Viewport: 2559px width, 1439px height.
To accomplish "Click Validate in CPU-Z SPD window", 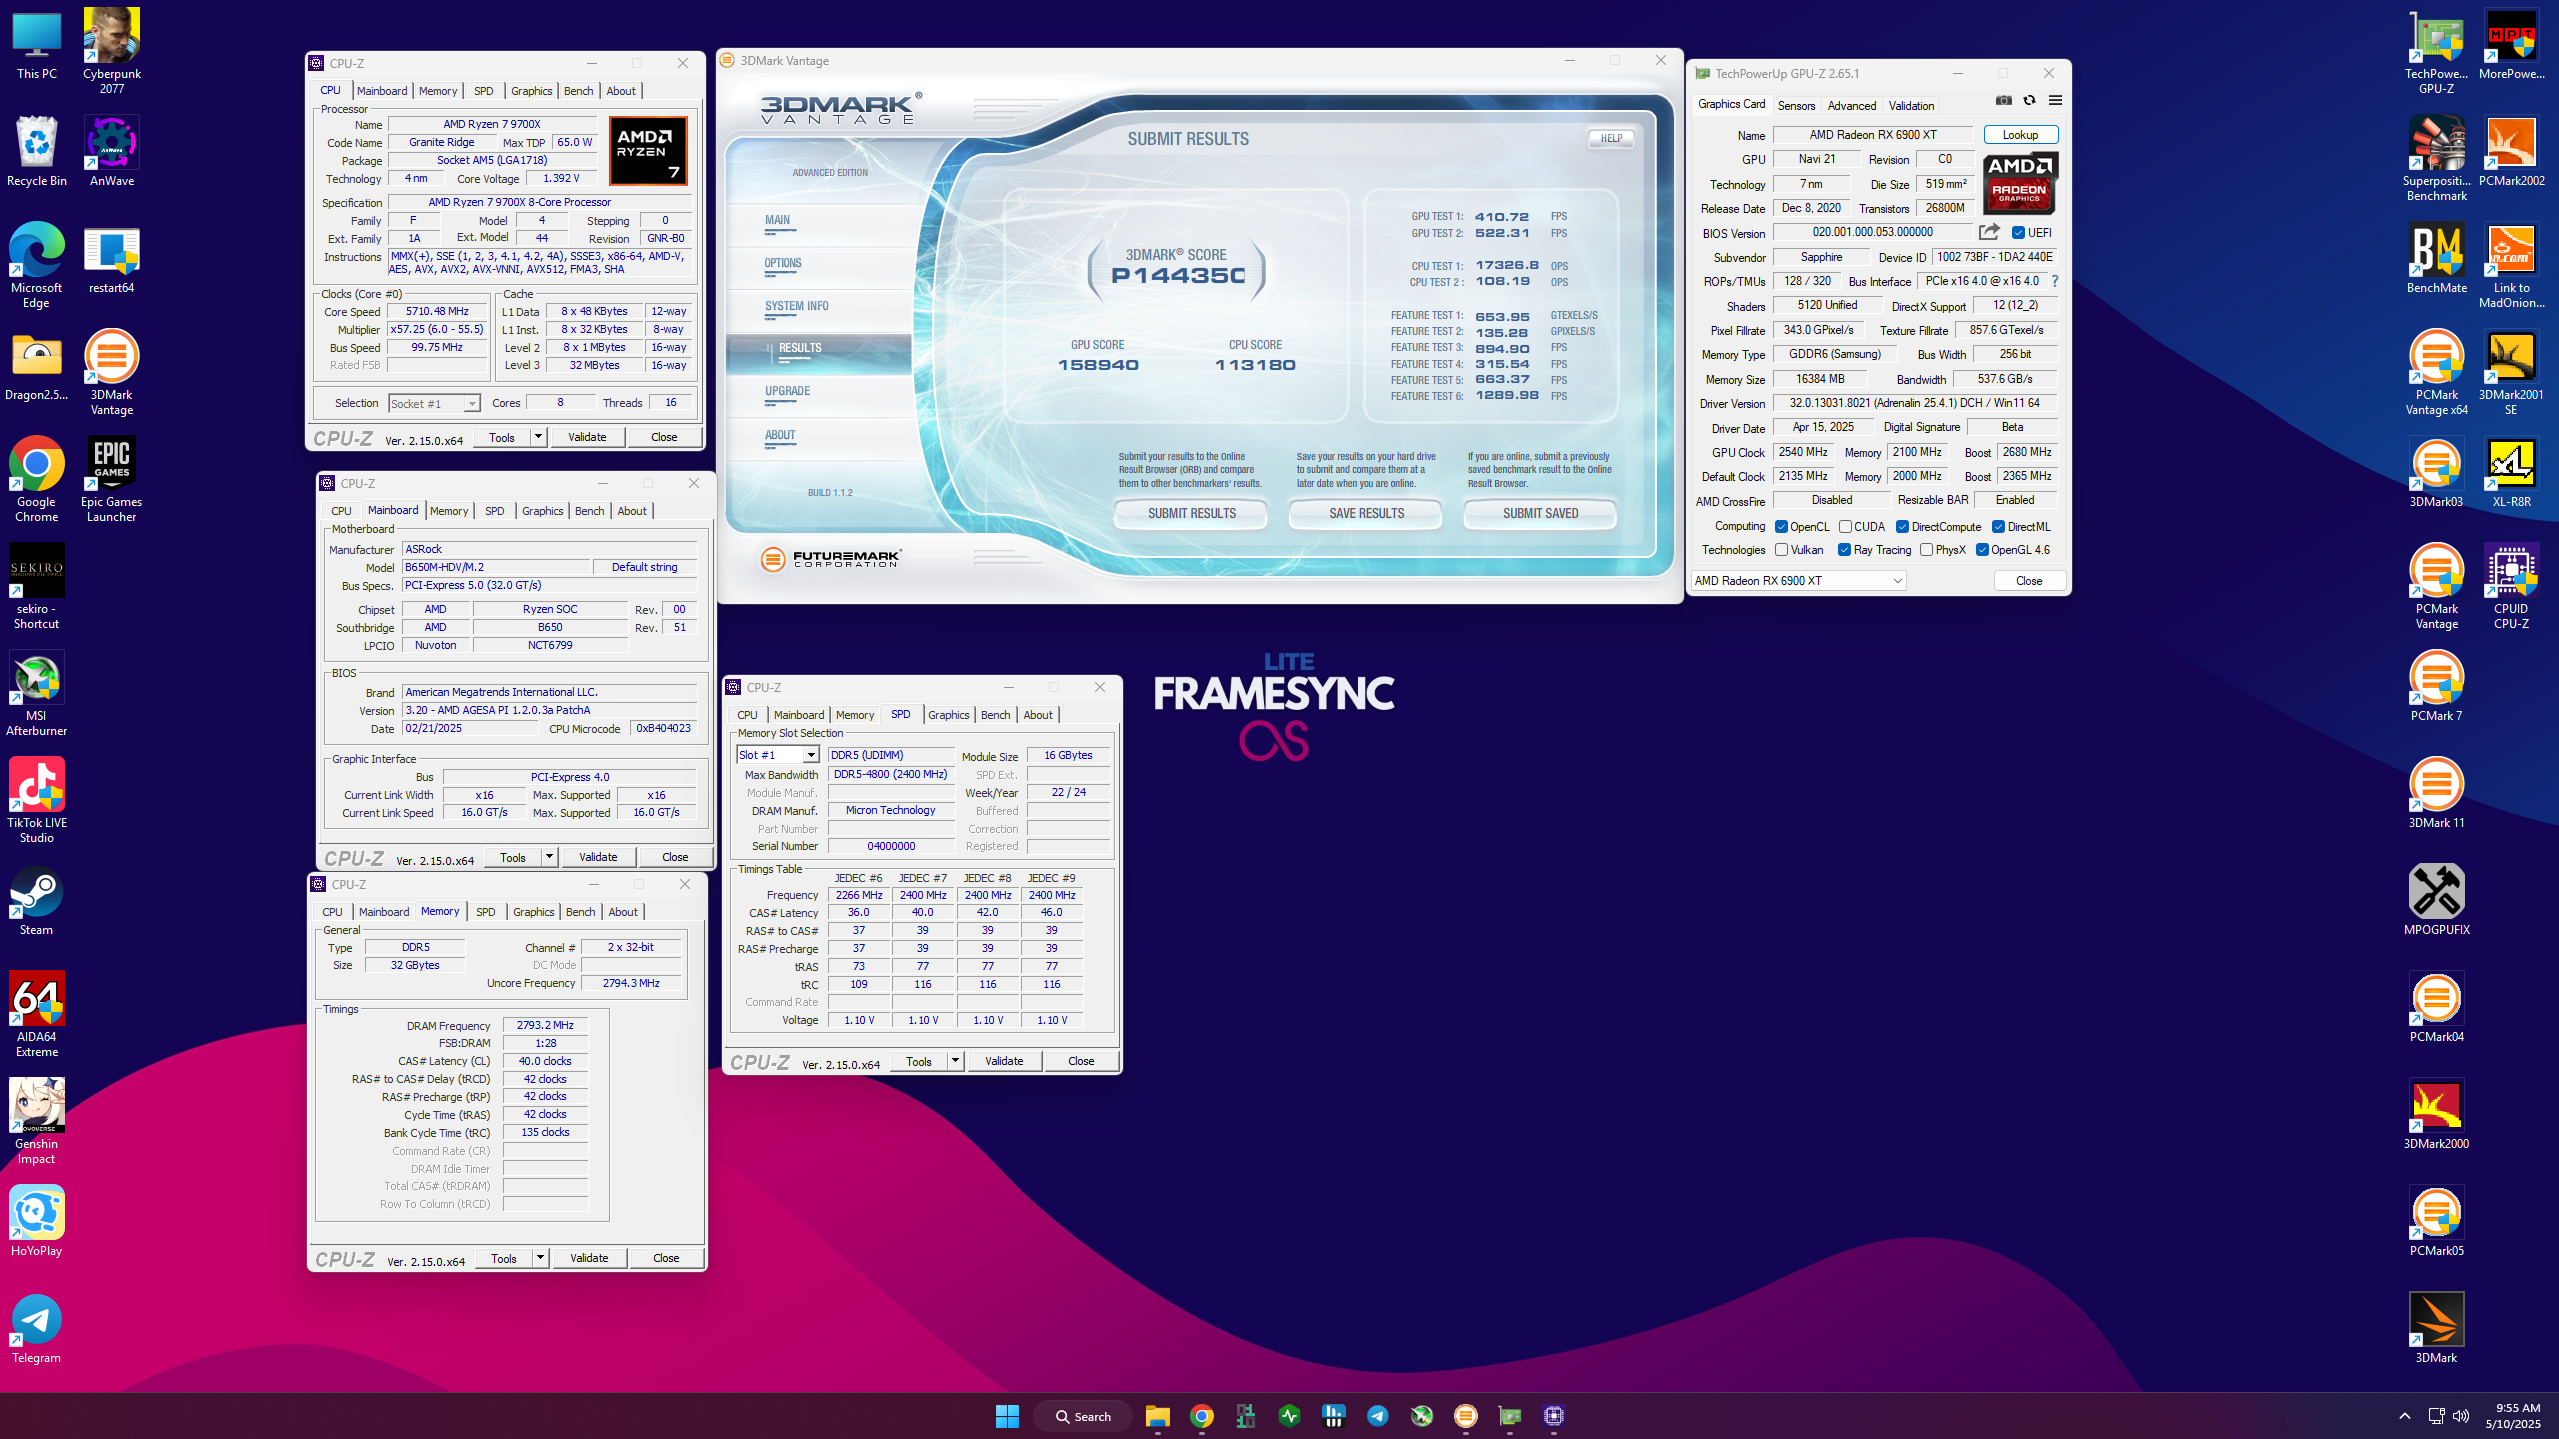I will 1003,1061.
